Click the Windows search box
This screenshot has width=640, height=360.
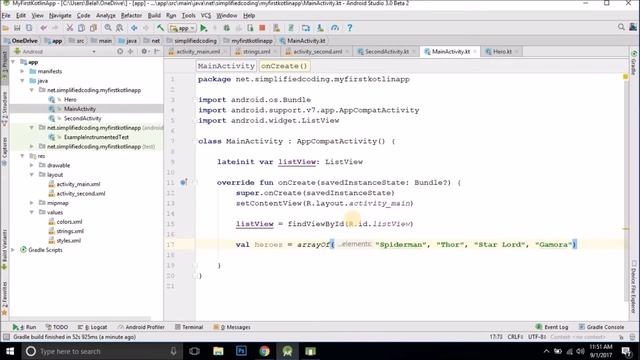[x=102, y=351]
